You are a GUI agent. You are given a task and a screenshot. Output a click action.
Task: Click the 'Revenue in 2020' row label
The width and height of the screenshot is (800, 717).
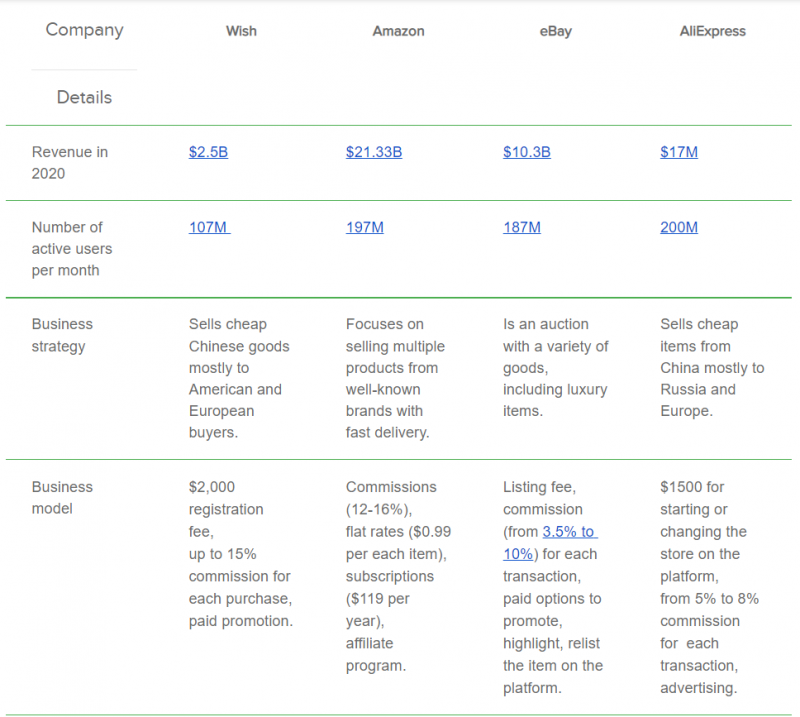pos(70,163)
